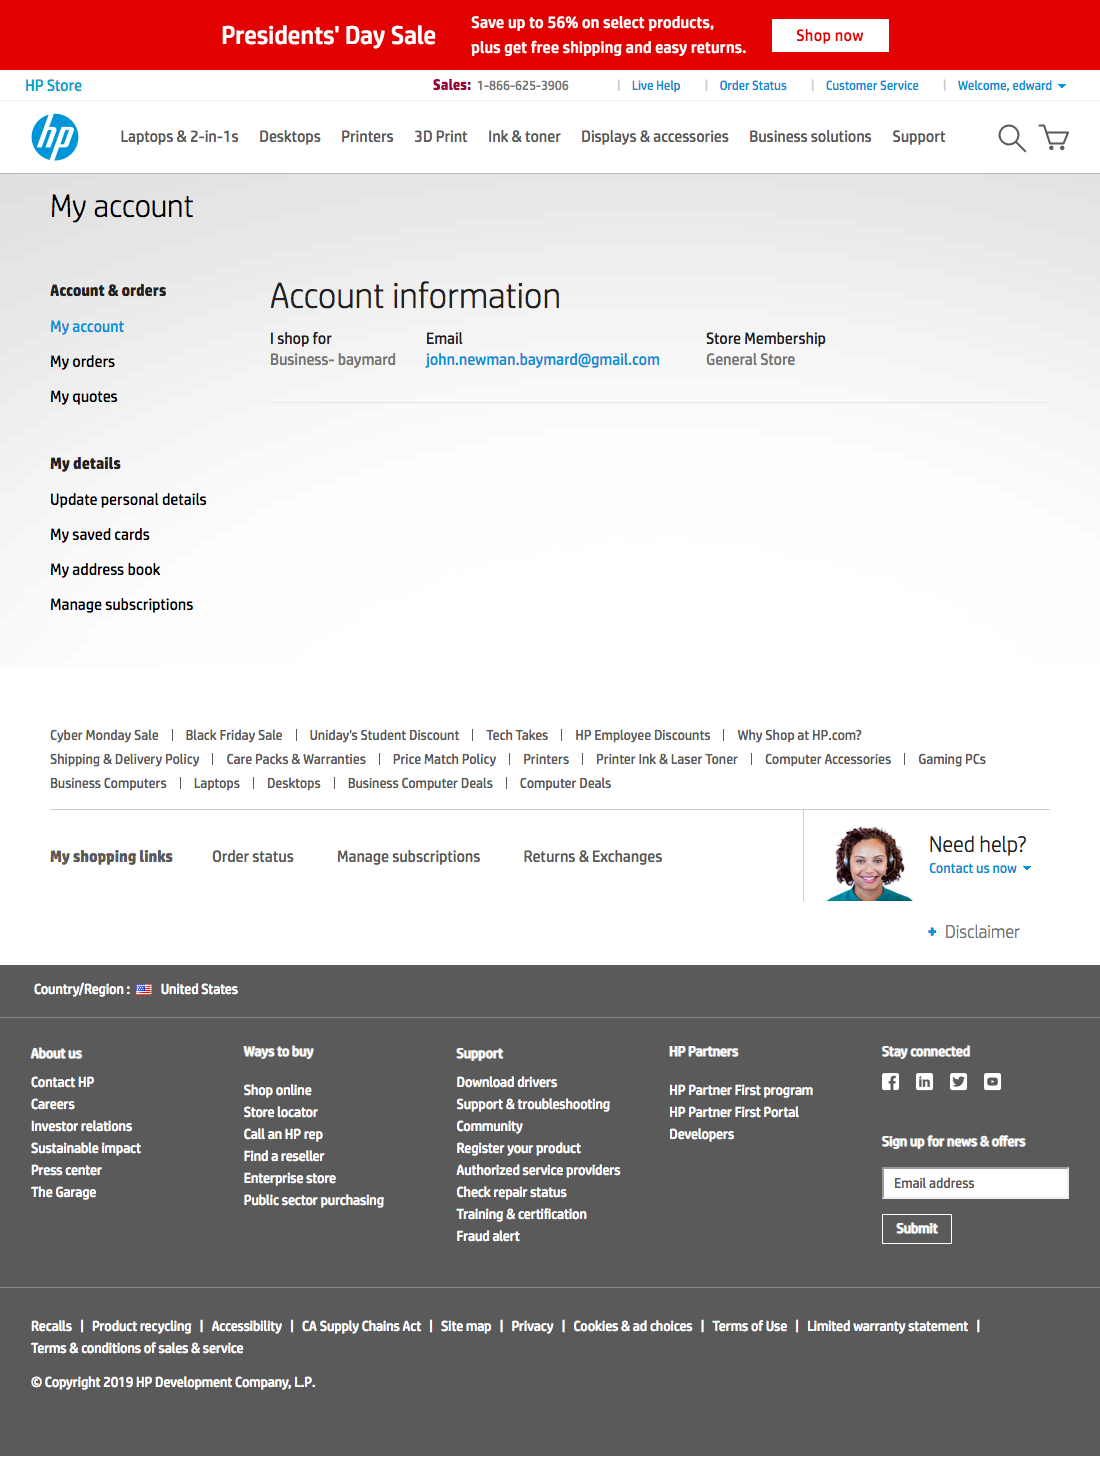Open the Price Match Policy link
Viewport: 1100px width, 1457px height.
(443, 759)
